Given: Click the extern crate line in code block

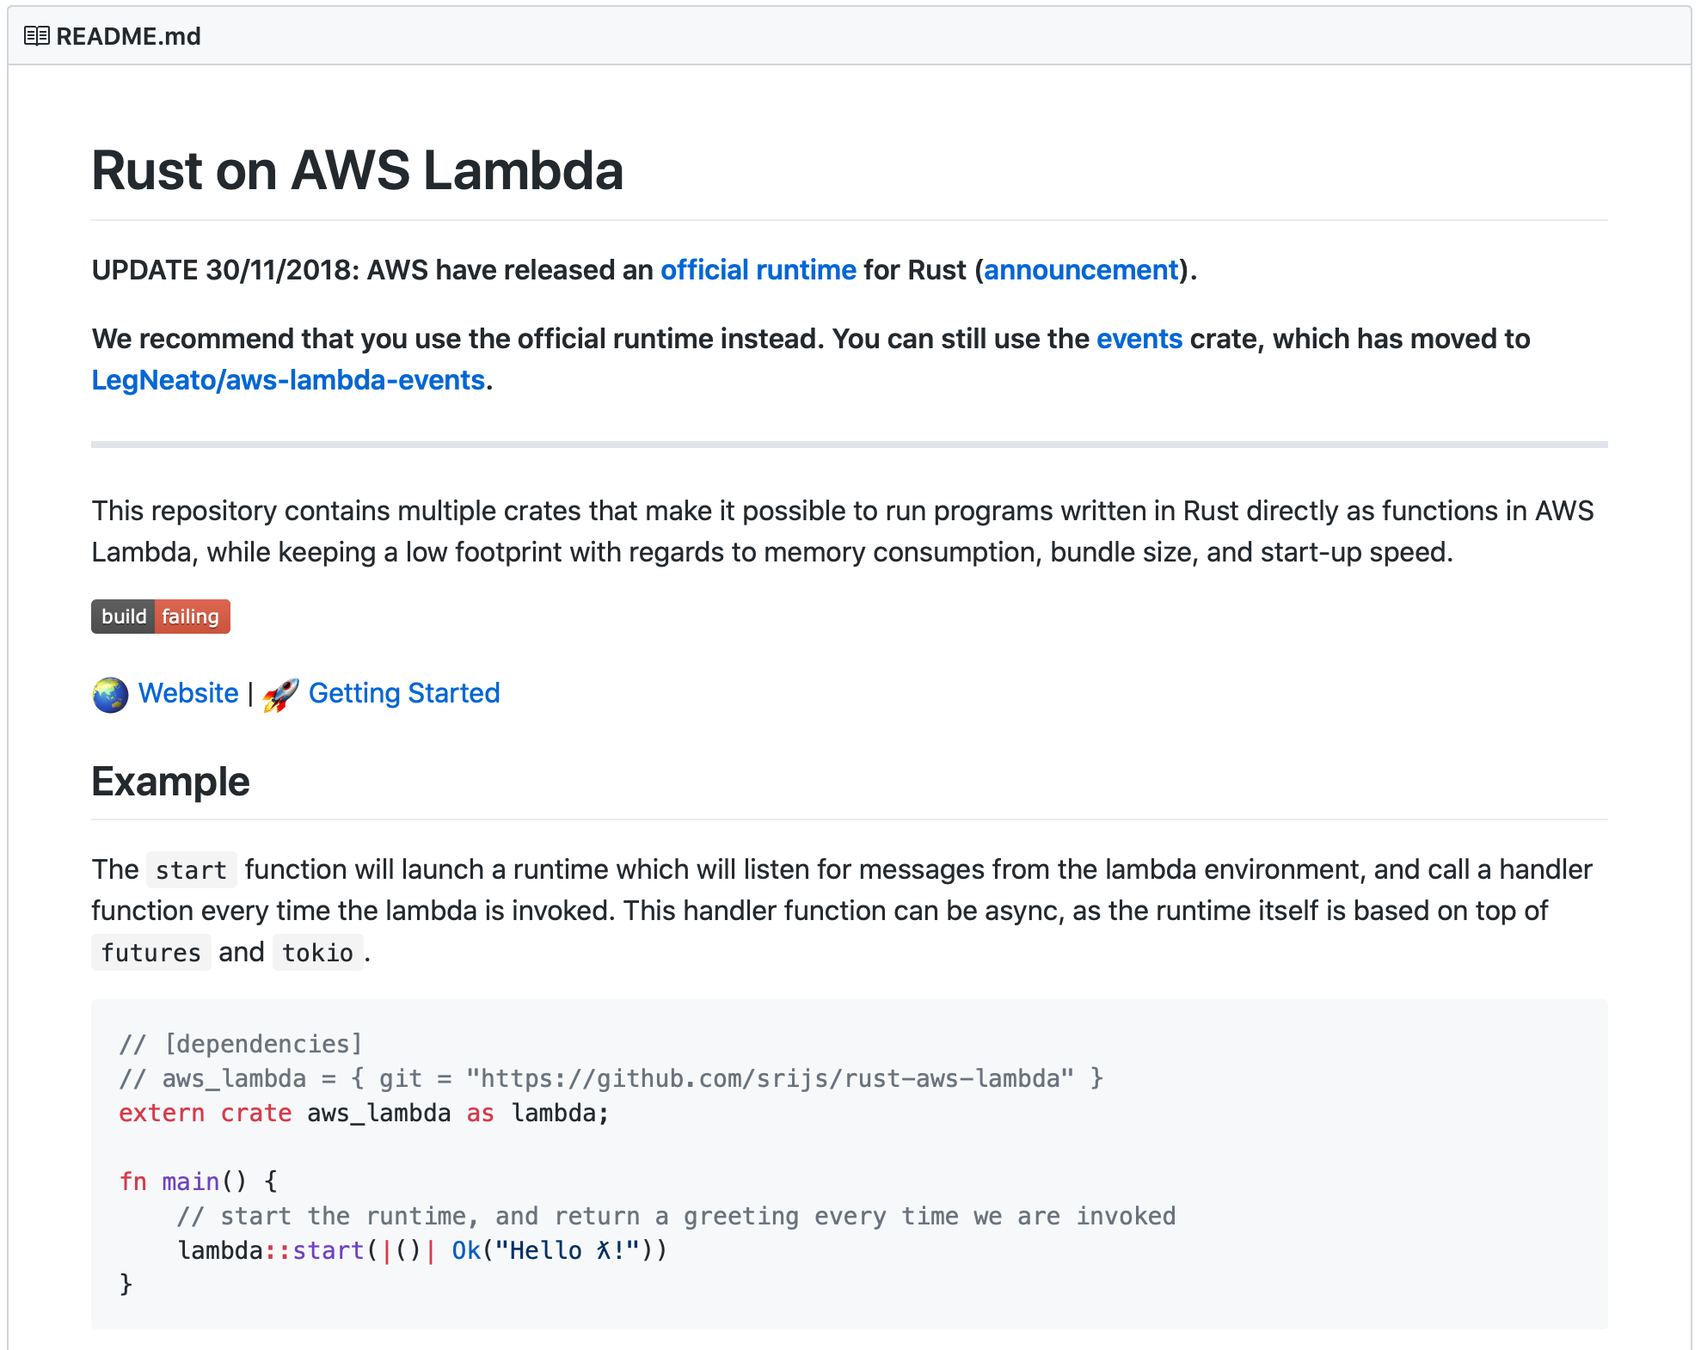Looking at the screenshot, I should pyautogui.click(x=363, y=1113).
